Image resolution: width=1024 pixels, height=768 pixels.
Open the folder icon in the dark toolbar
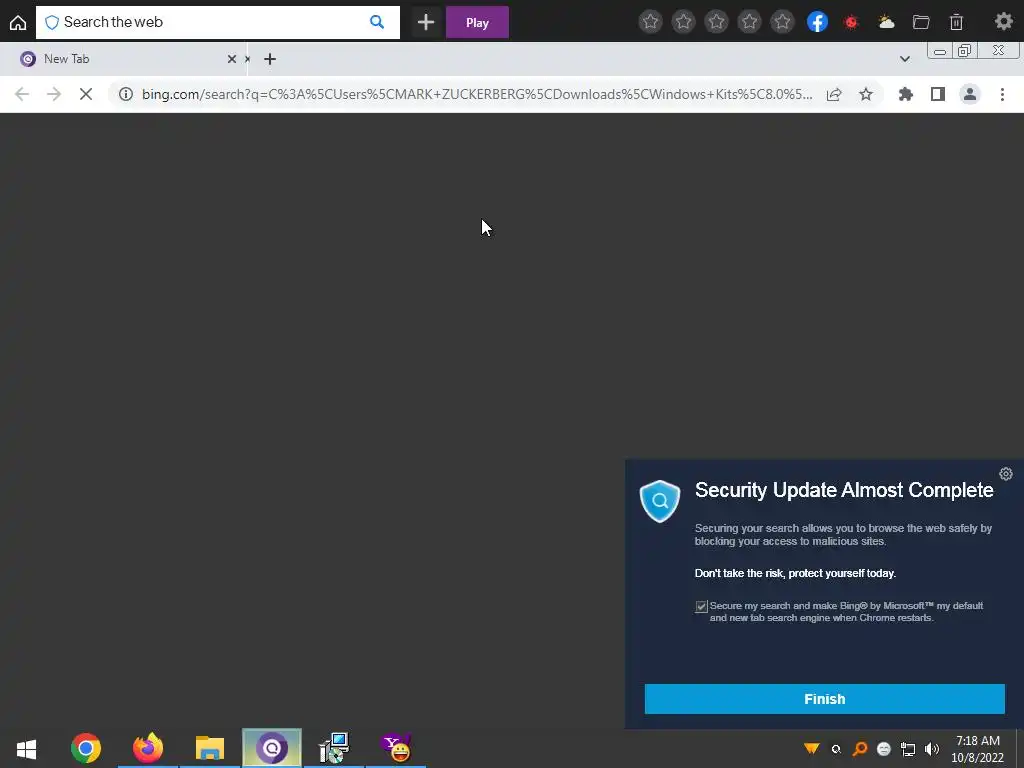pos(921,22)
